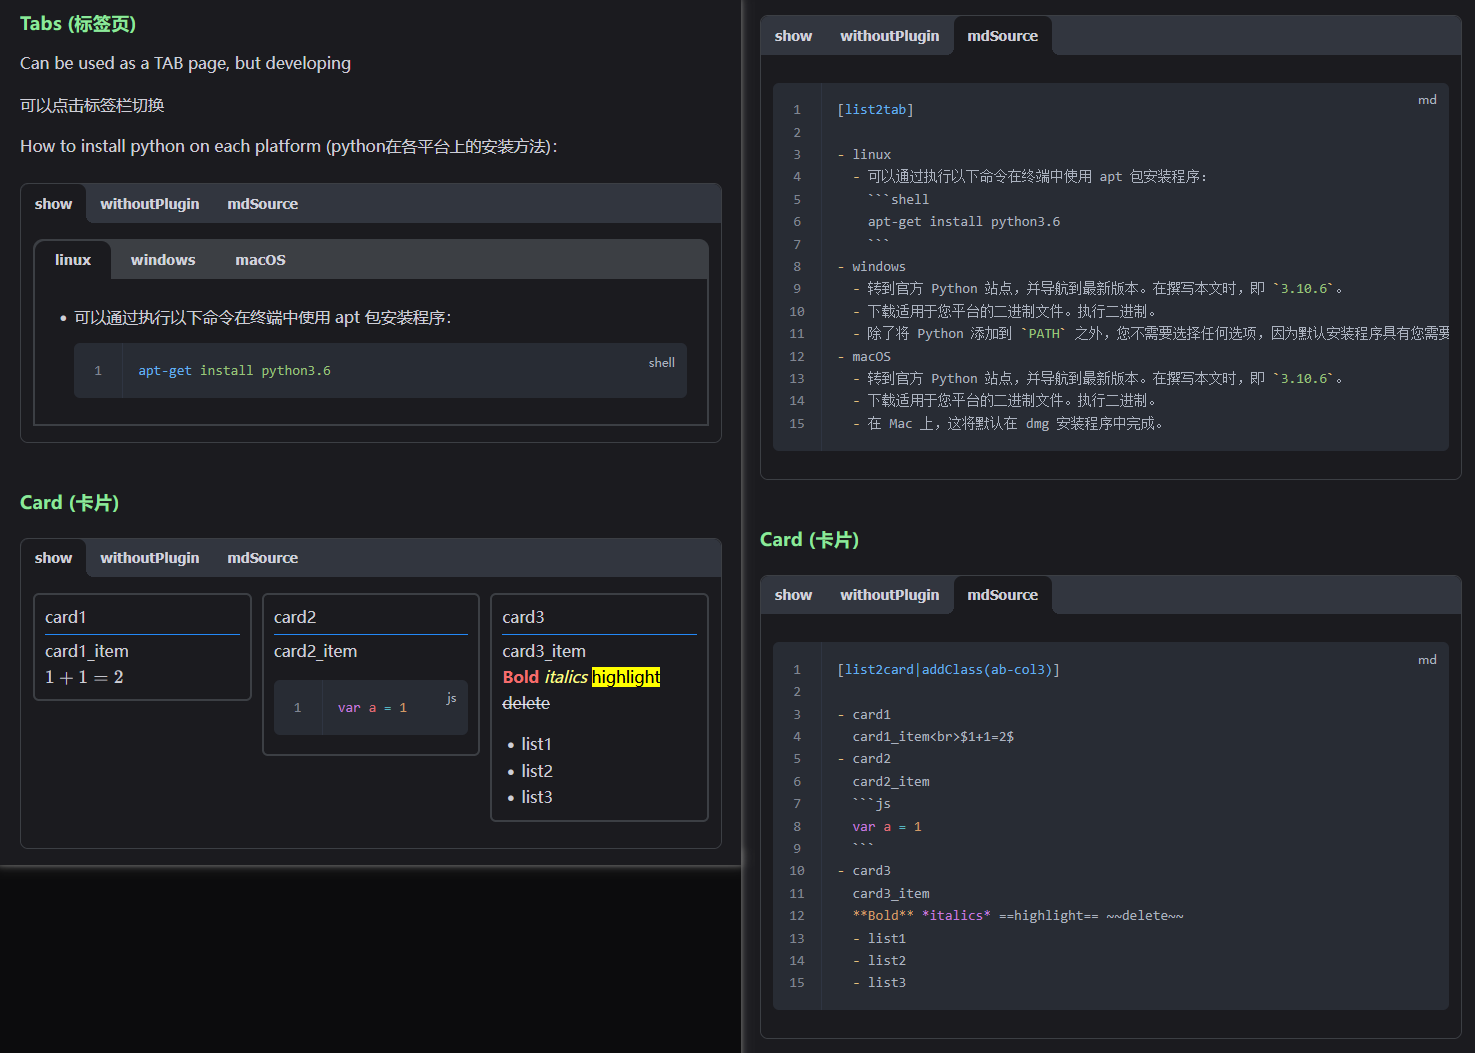Click the active linux tab
The image size is (1475, 1053).
point(73,260)
